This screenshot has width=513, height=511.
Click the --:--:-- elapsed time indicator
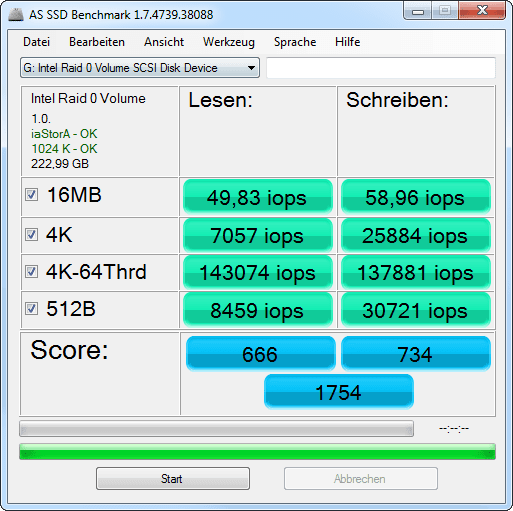[454, 428]
